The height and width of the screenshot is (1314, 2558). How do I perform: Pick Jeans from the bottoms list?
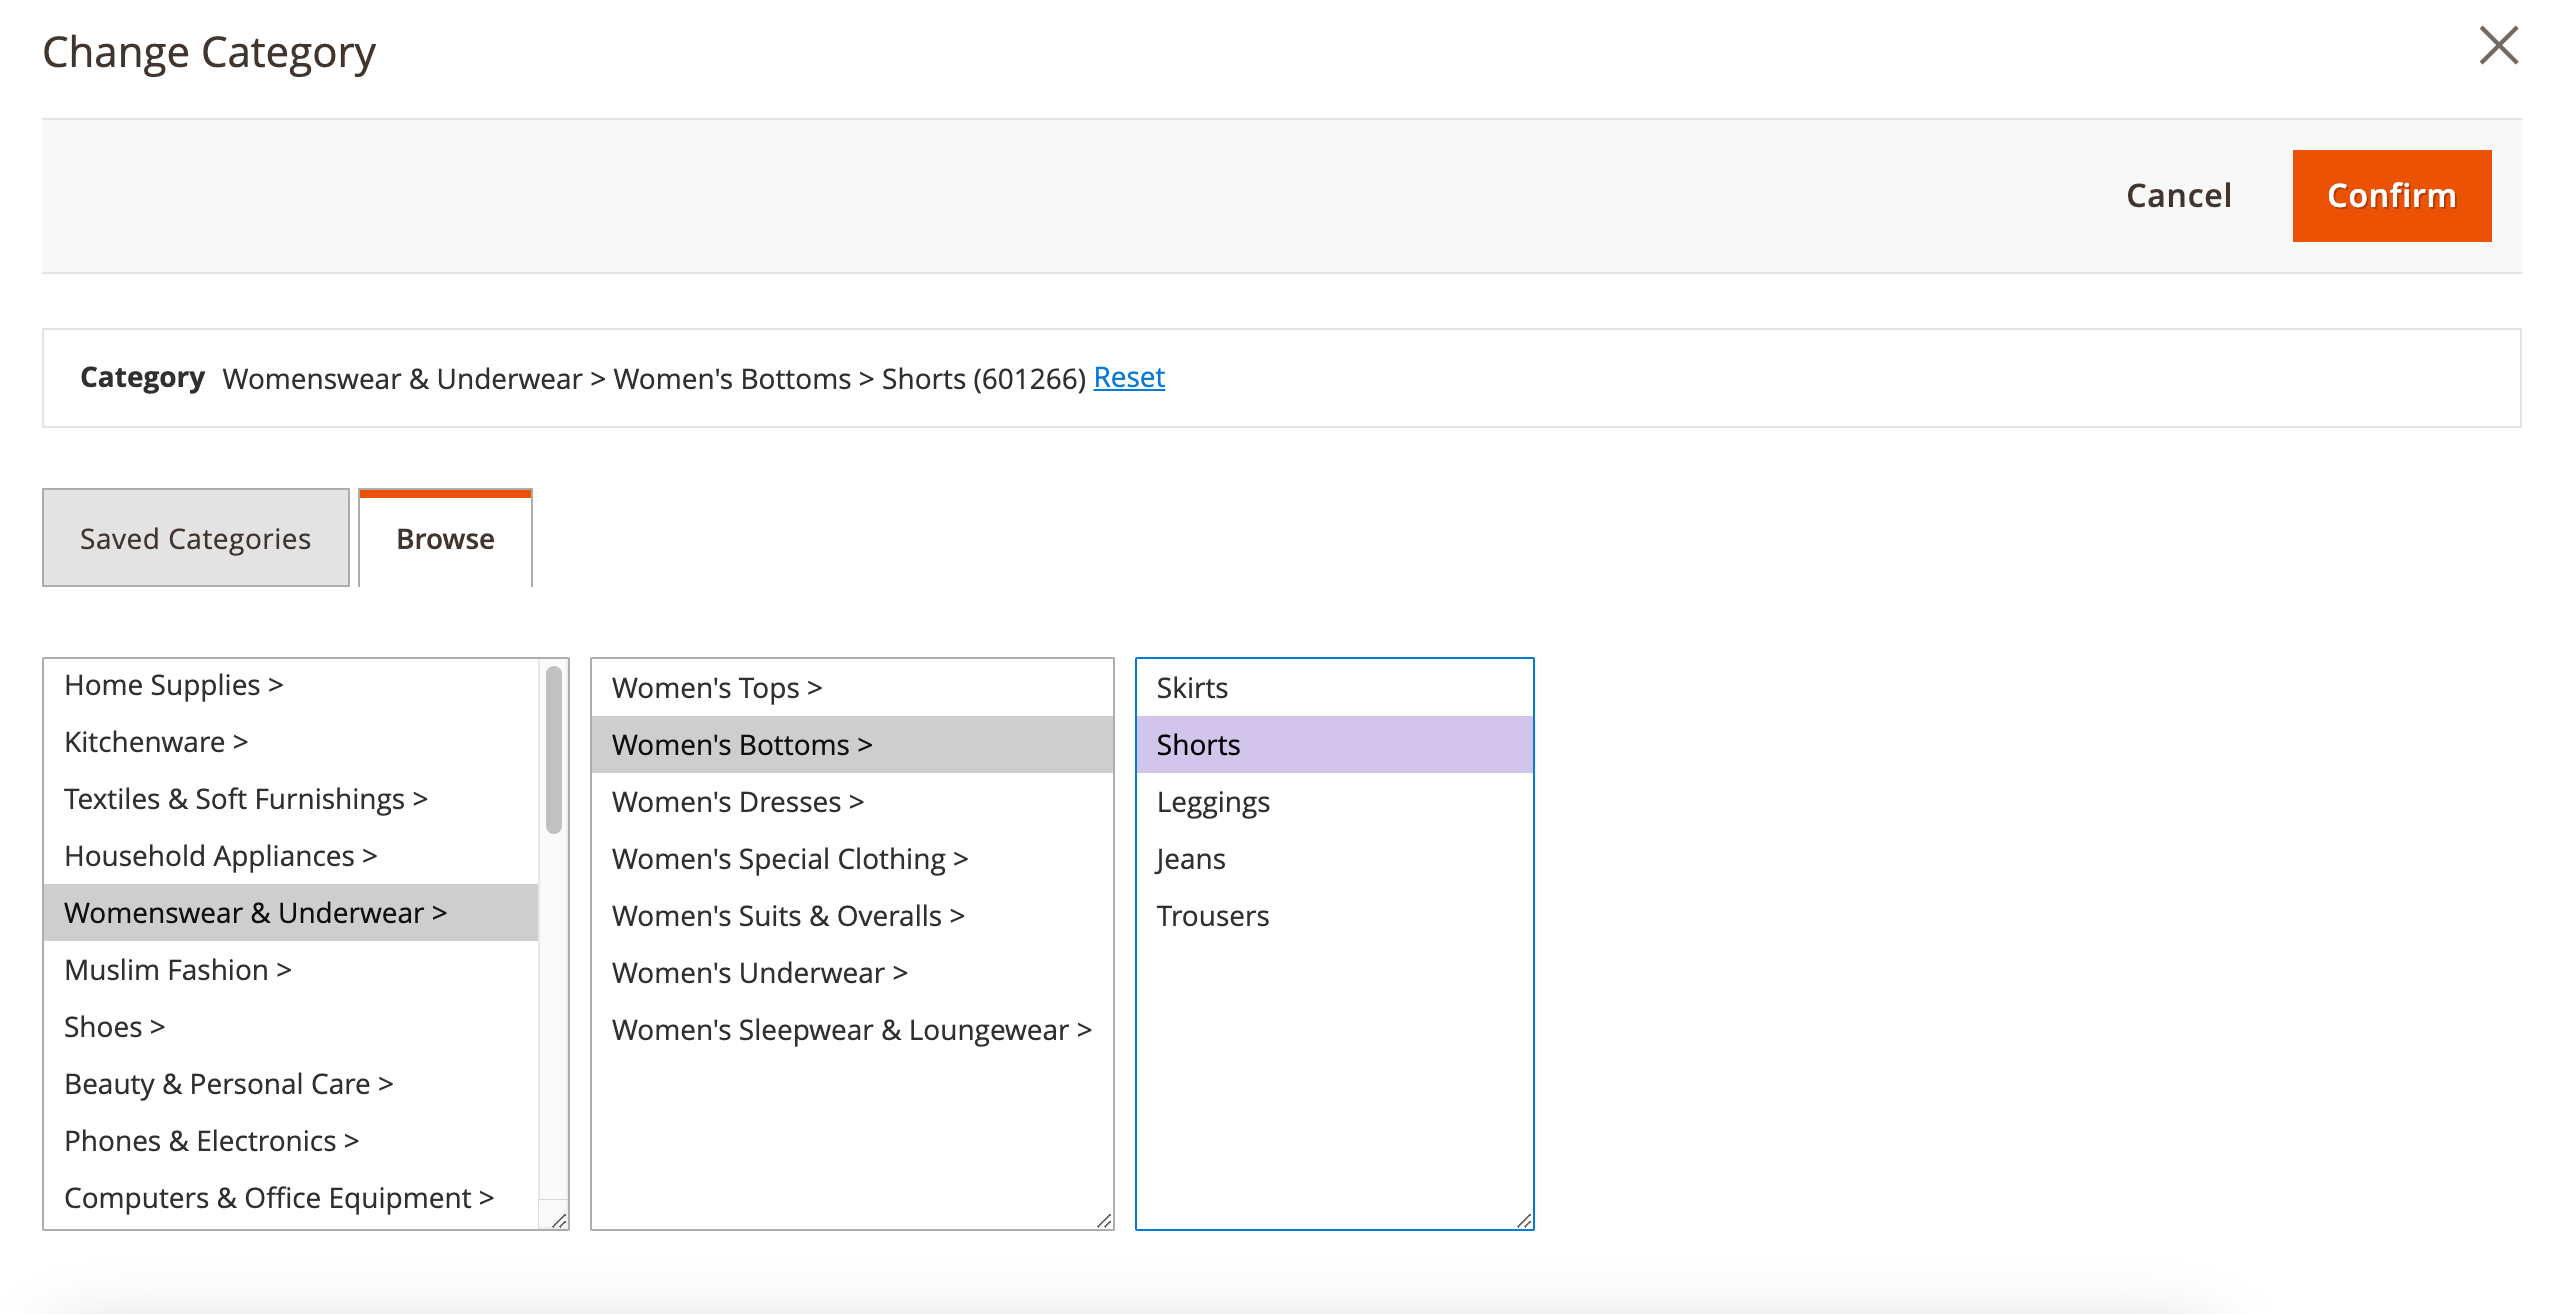(1190, 859)
